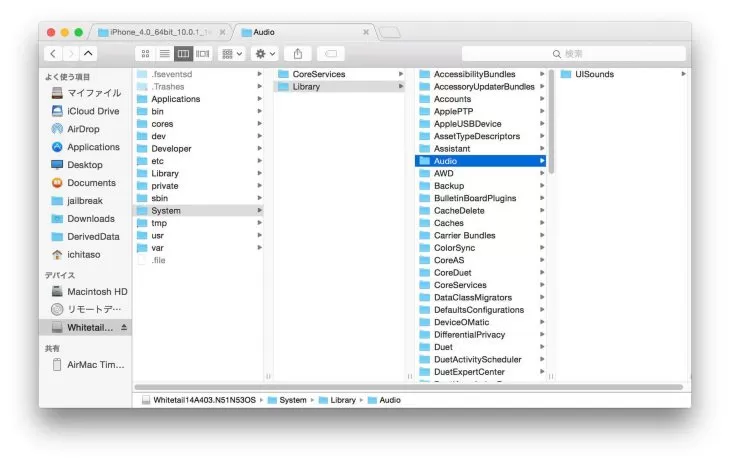
Task: Switch to the iPhone_4.0_64bit_10.0.1 tab
Action: 160,32
